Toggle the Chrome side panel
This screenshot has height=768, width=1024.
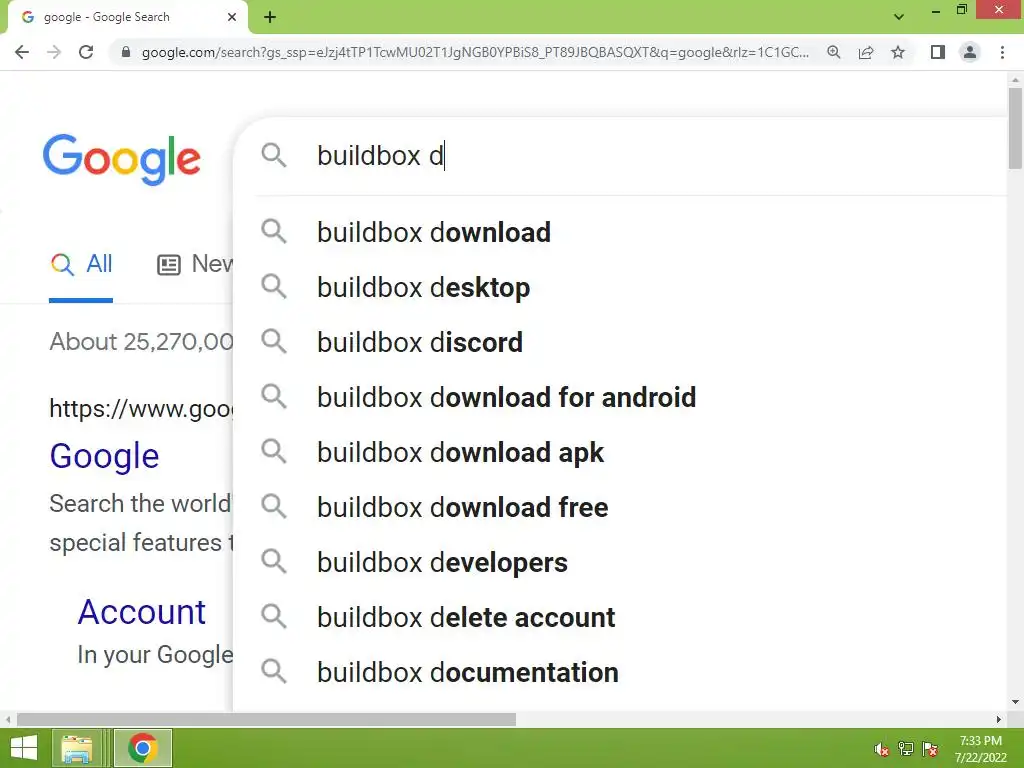pyautogui.click(x=938, y=52)
